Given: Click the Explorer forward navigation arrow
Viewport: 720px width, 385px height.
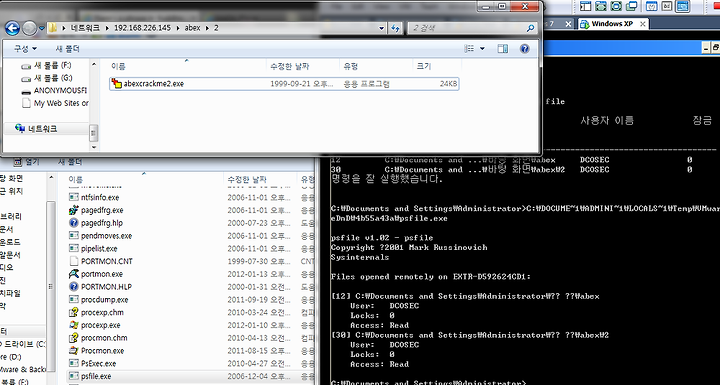Looking at the screenshot, I should click(29, 28).
